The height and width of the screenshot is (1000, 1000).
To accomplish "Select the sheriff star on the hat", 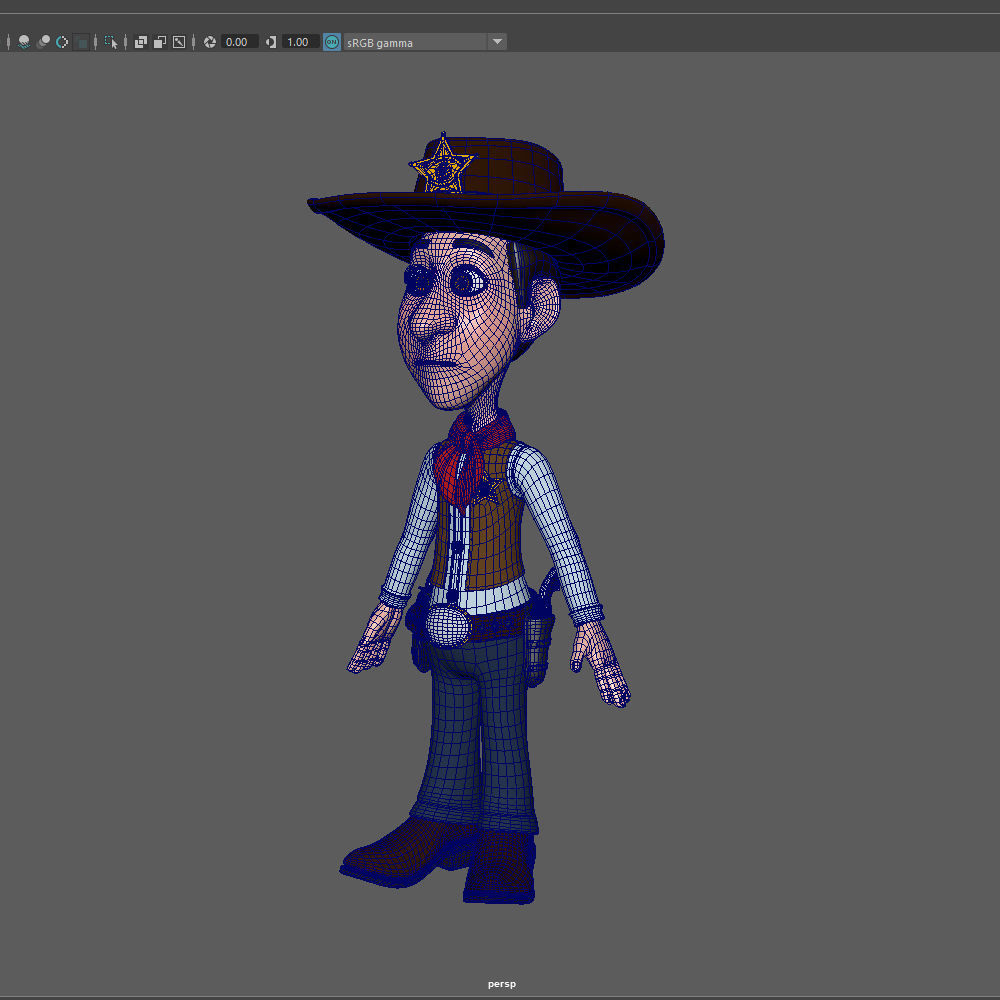I will pos(443,165).
